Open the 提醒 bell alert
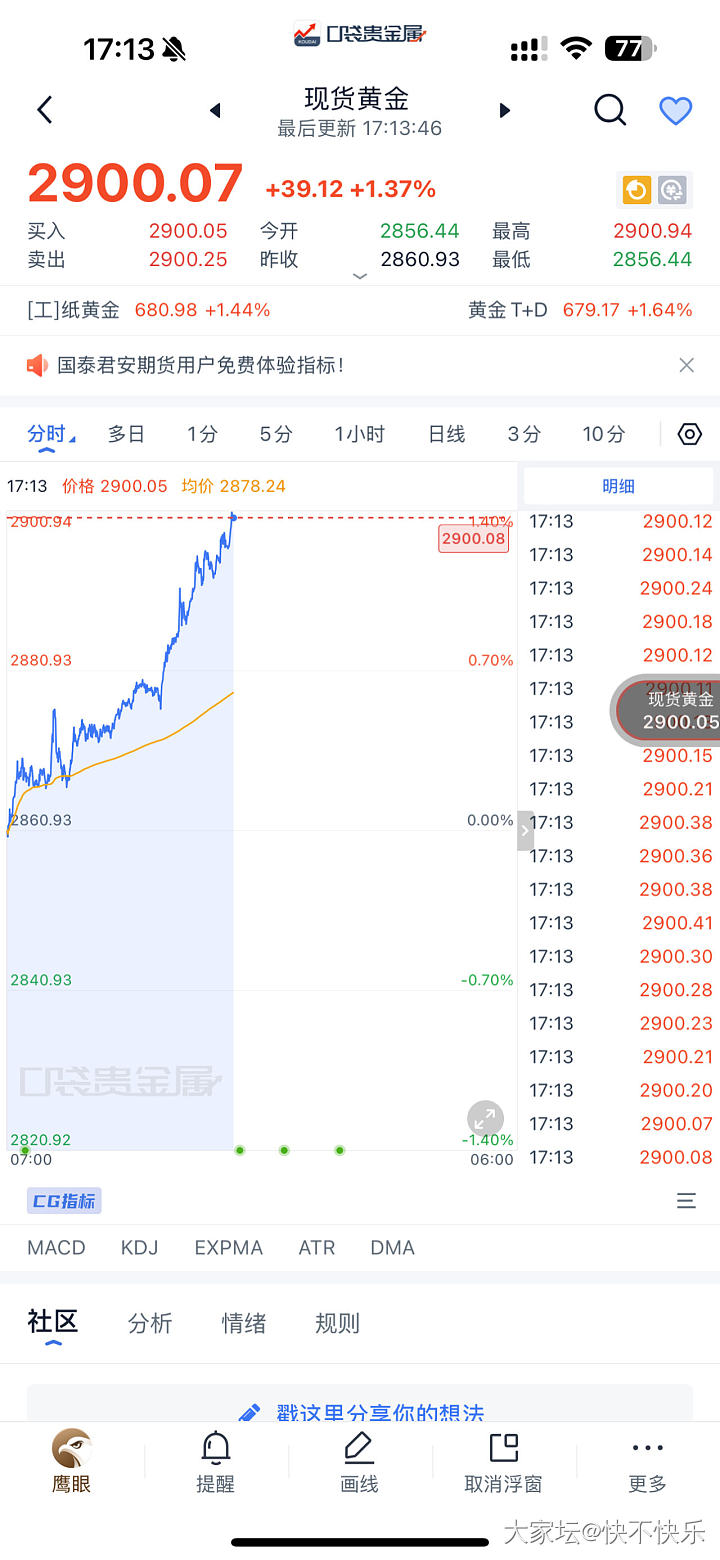The width and height of the screenshot is (720, 1560). click(215, 1461)
